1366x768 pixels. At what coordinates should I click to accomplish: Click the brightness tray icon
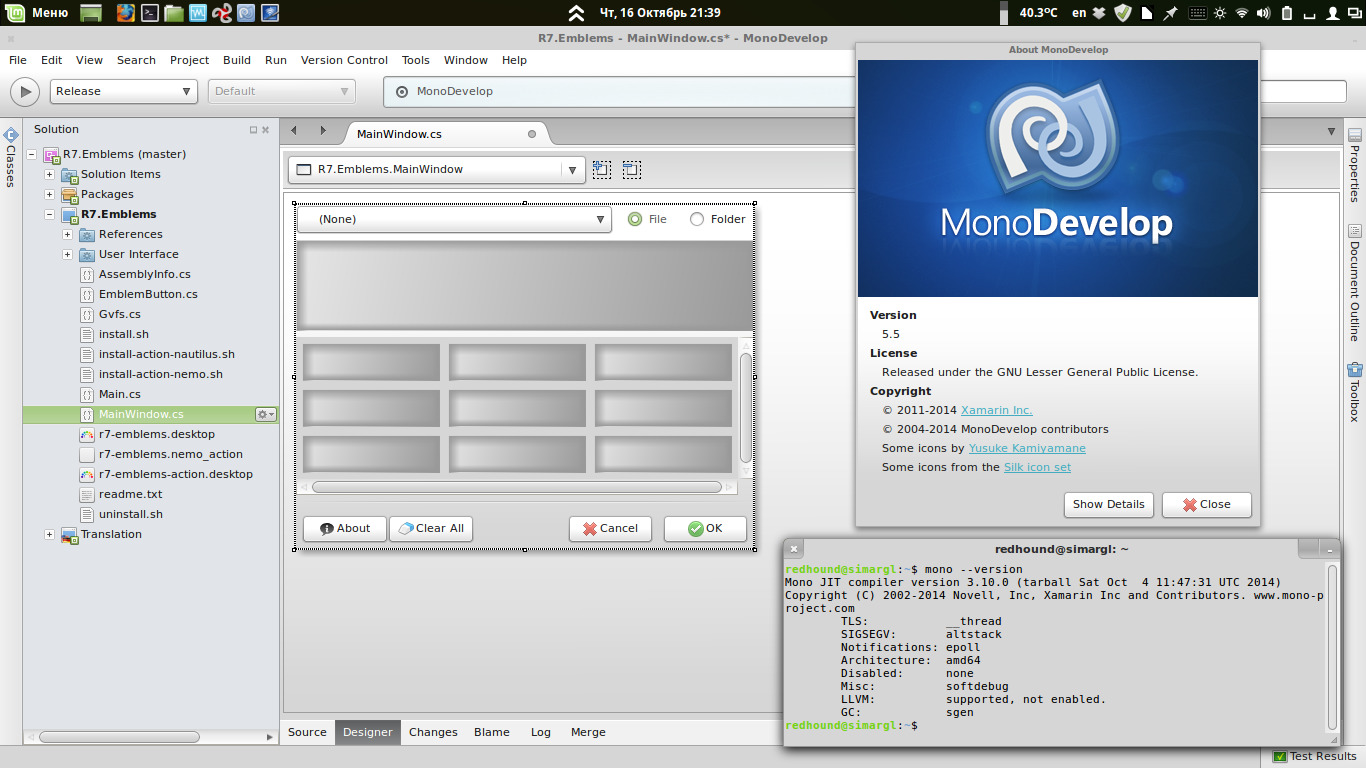coord(1219,13)
